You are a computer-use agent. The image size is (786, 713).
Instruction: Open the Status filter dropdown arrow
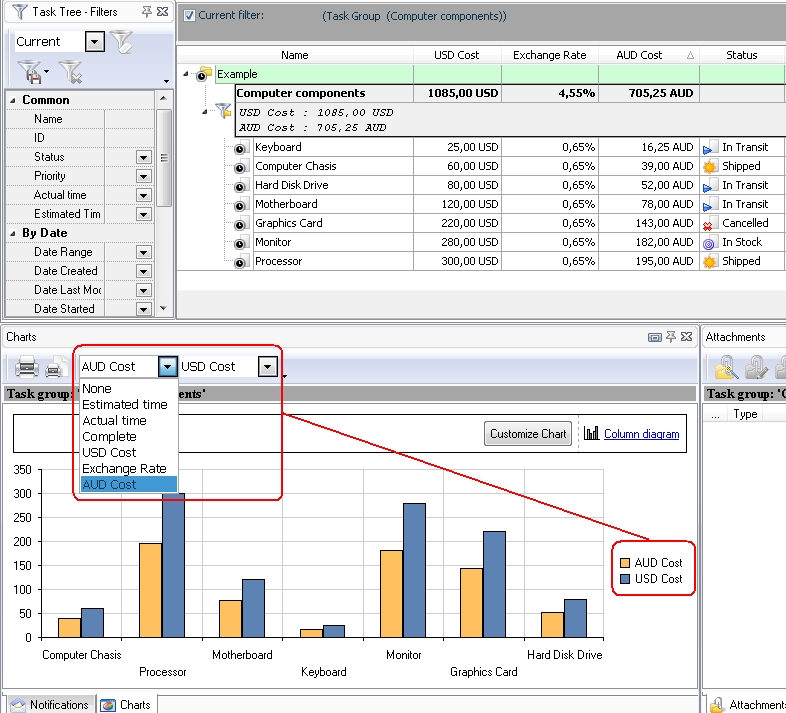(144, 158)
